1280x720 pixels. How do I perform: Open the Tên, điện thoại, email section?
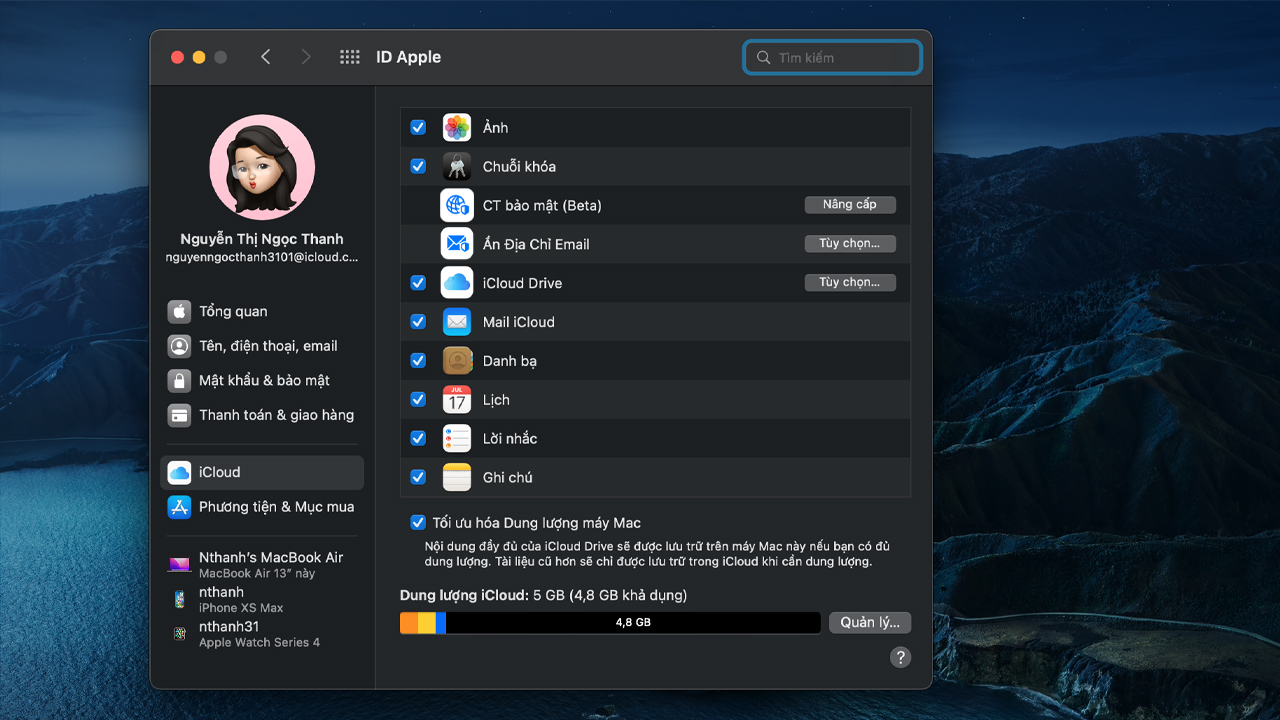262,346
